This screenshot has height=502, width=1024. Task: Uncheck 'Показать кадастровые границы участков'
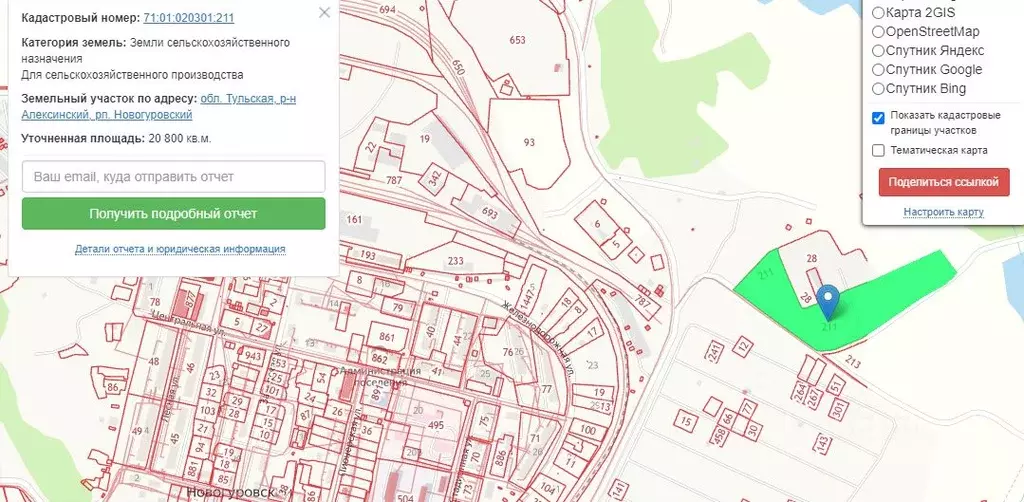point(878,118)
